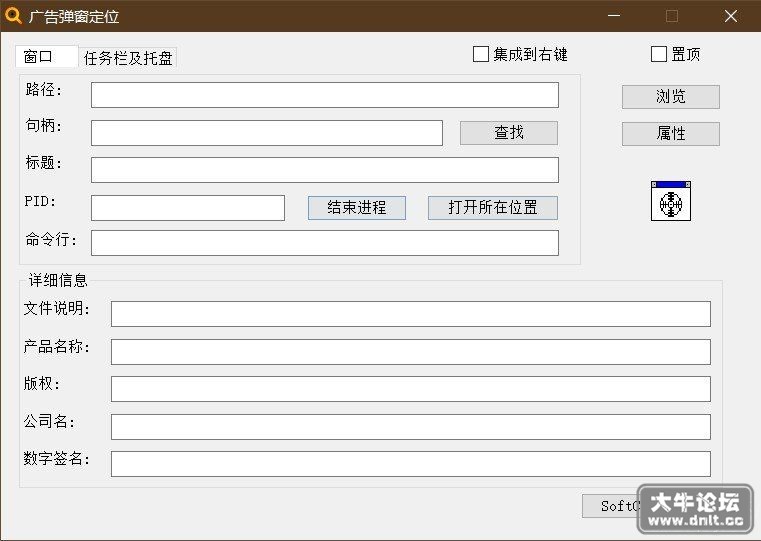Enable the 集成到右键 checkbox

pos(480,54)
